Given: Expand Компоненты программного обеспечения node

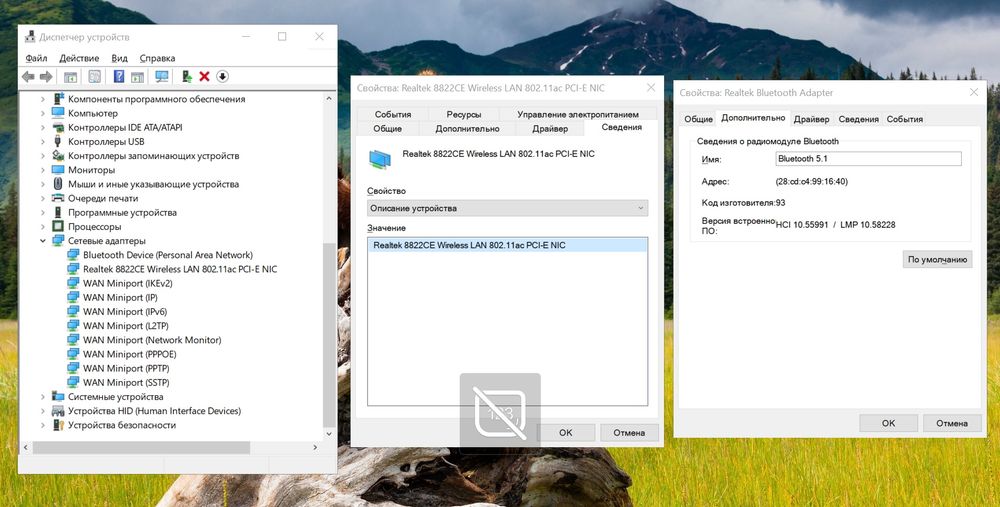Looking at the screenshot, I should tap(43, 99).
